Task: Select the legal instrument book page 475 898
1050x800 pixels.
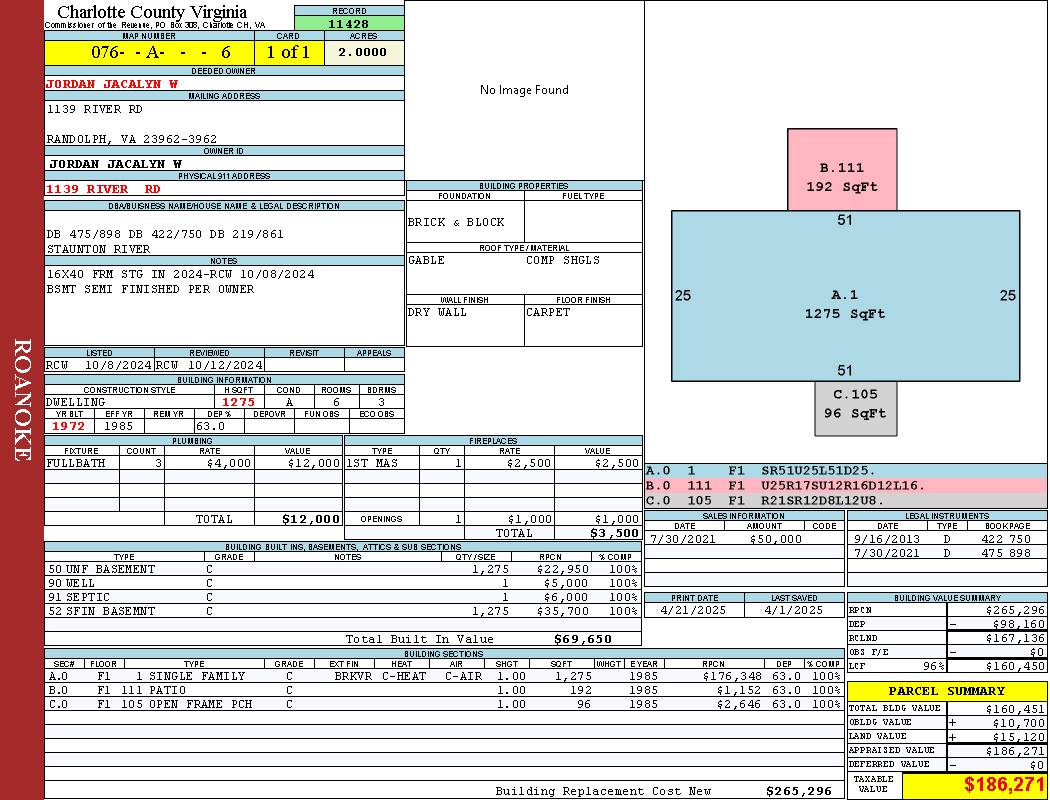Action: tap(1005, 553)
